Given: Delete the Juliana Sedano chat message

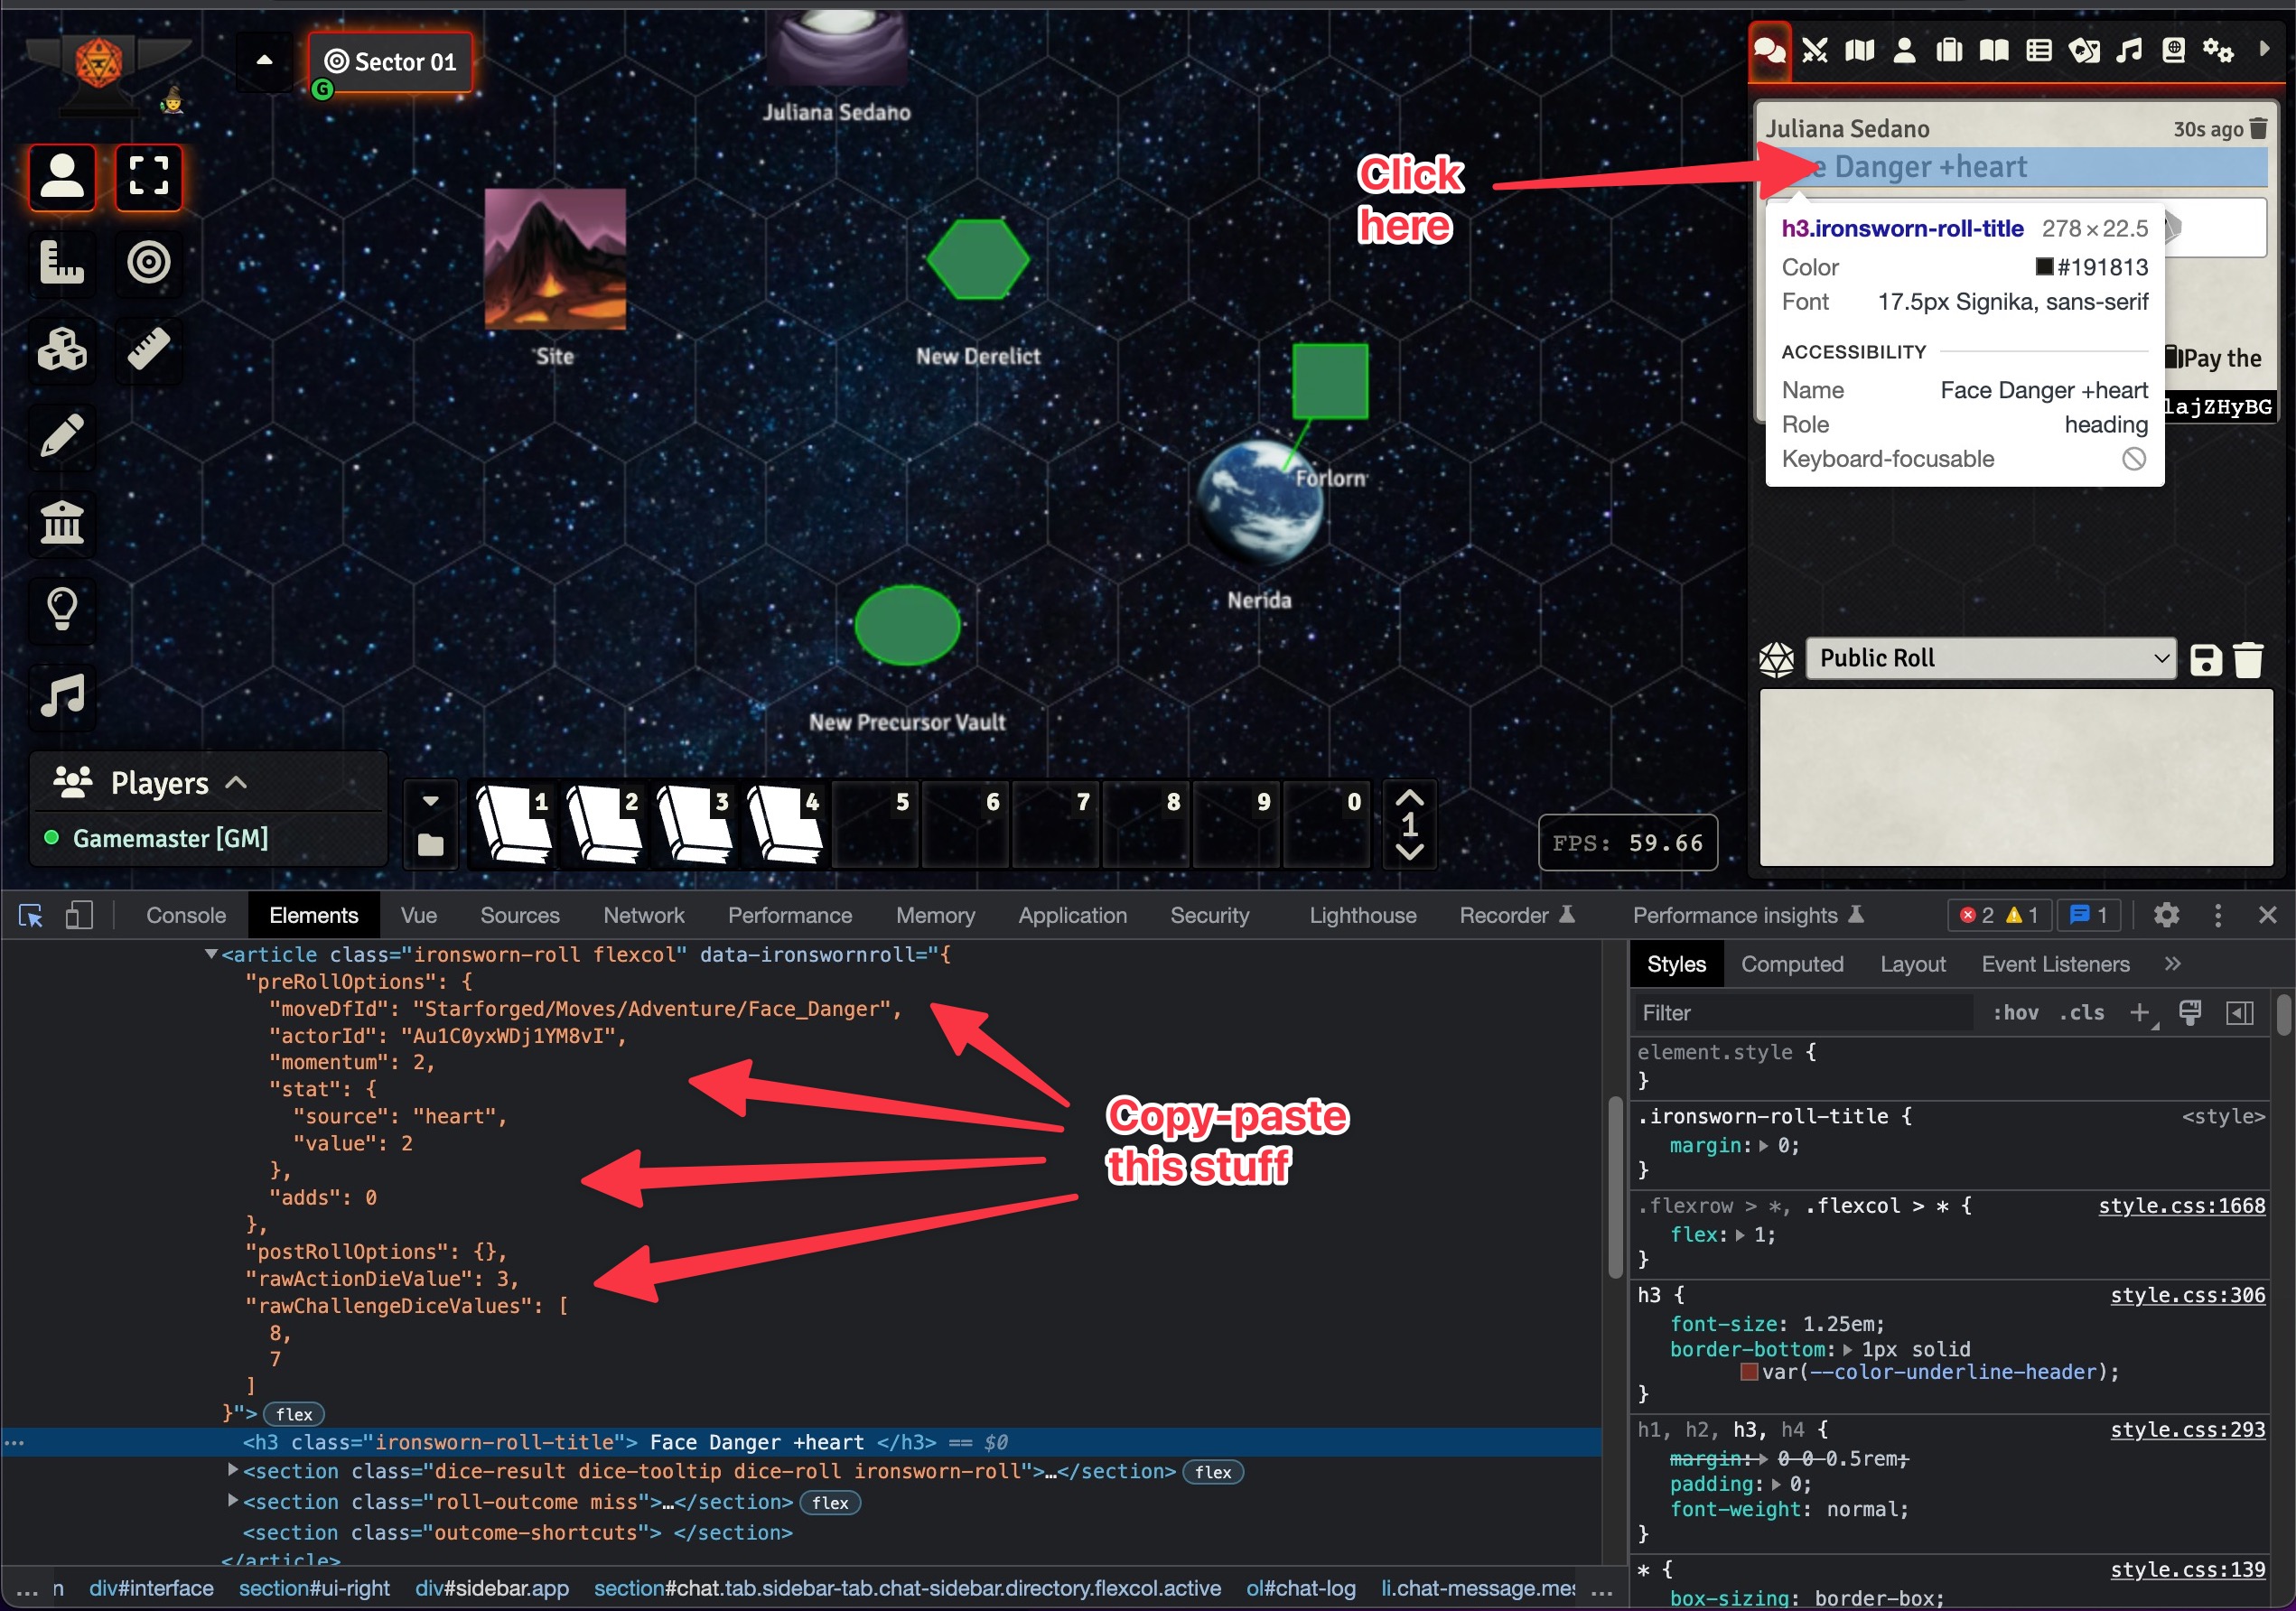Looking at the screenshot, I should click(x=2258, y=129).
